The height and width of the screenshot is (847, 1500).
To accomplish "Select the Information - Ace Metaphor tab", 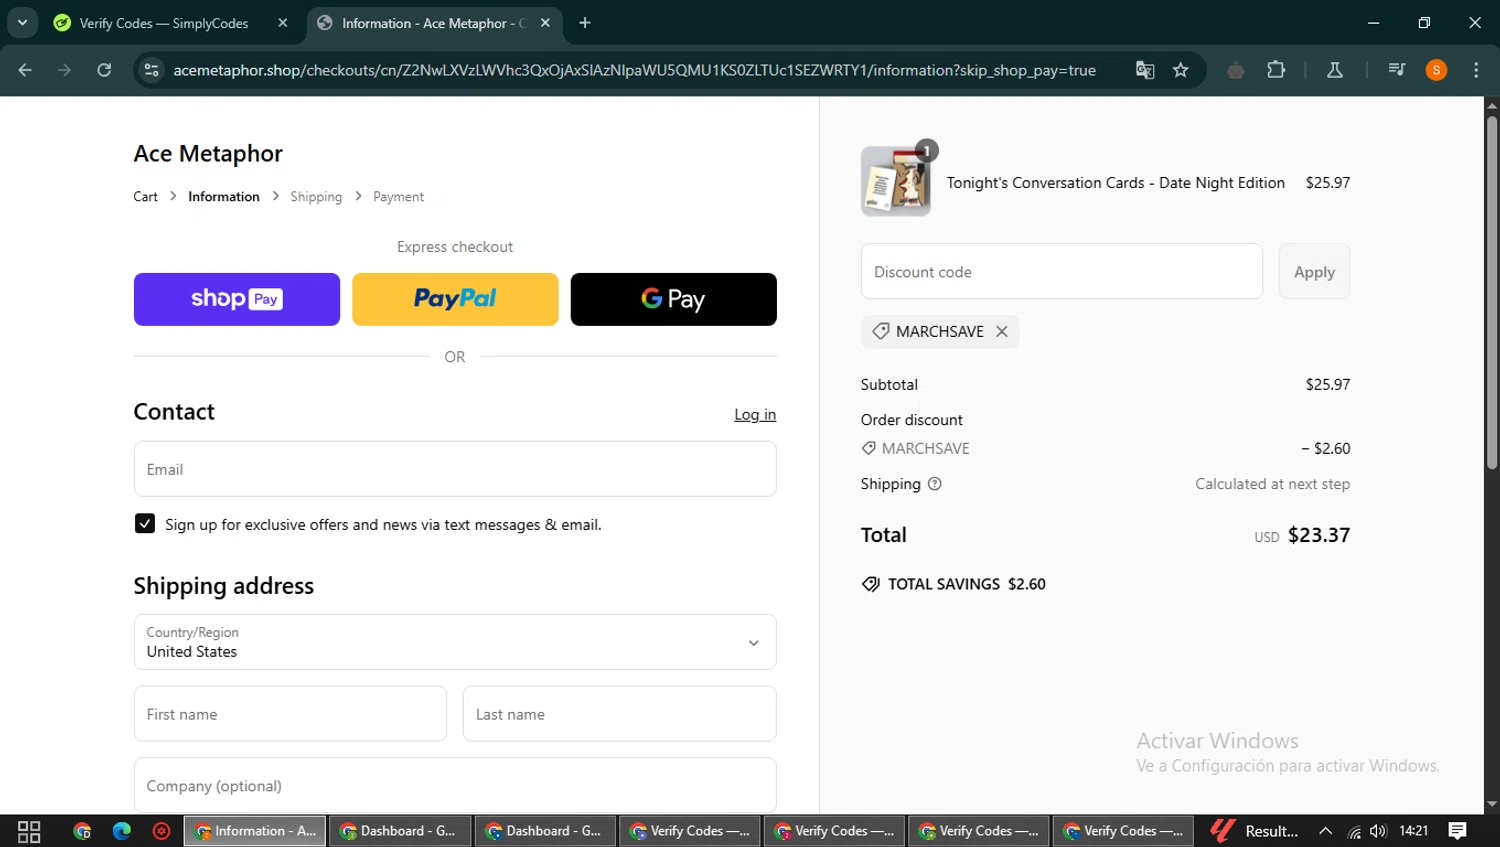I will click(434, 23).
